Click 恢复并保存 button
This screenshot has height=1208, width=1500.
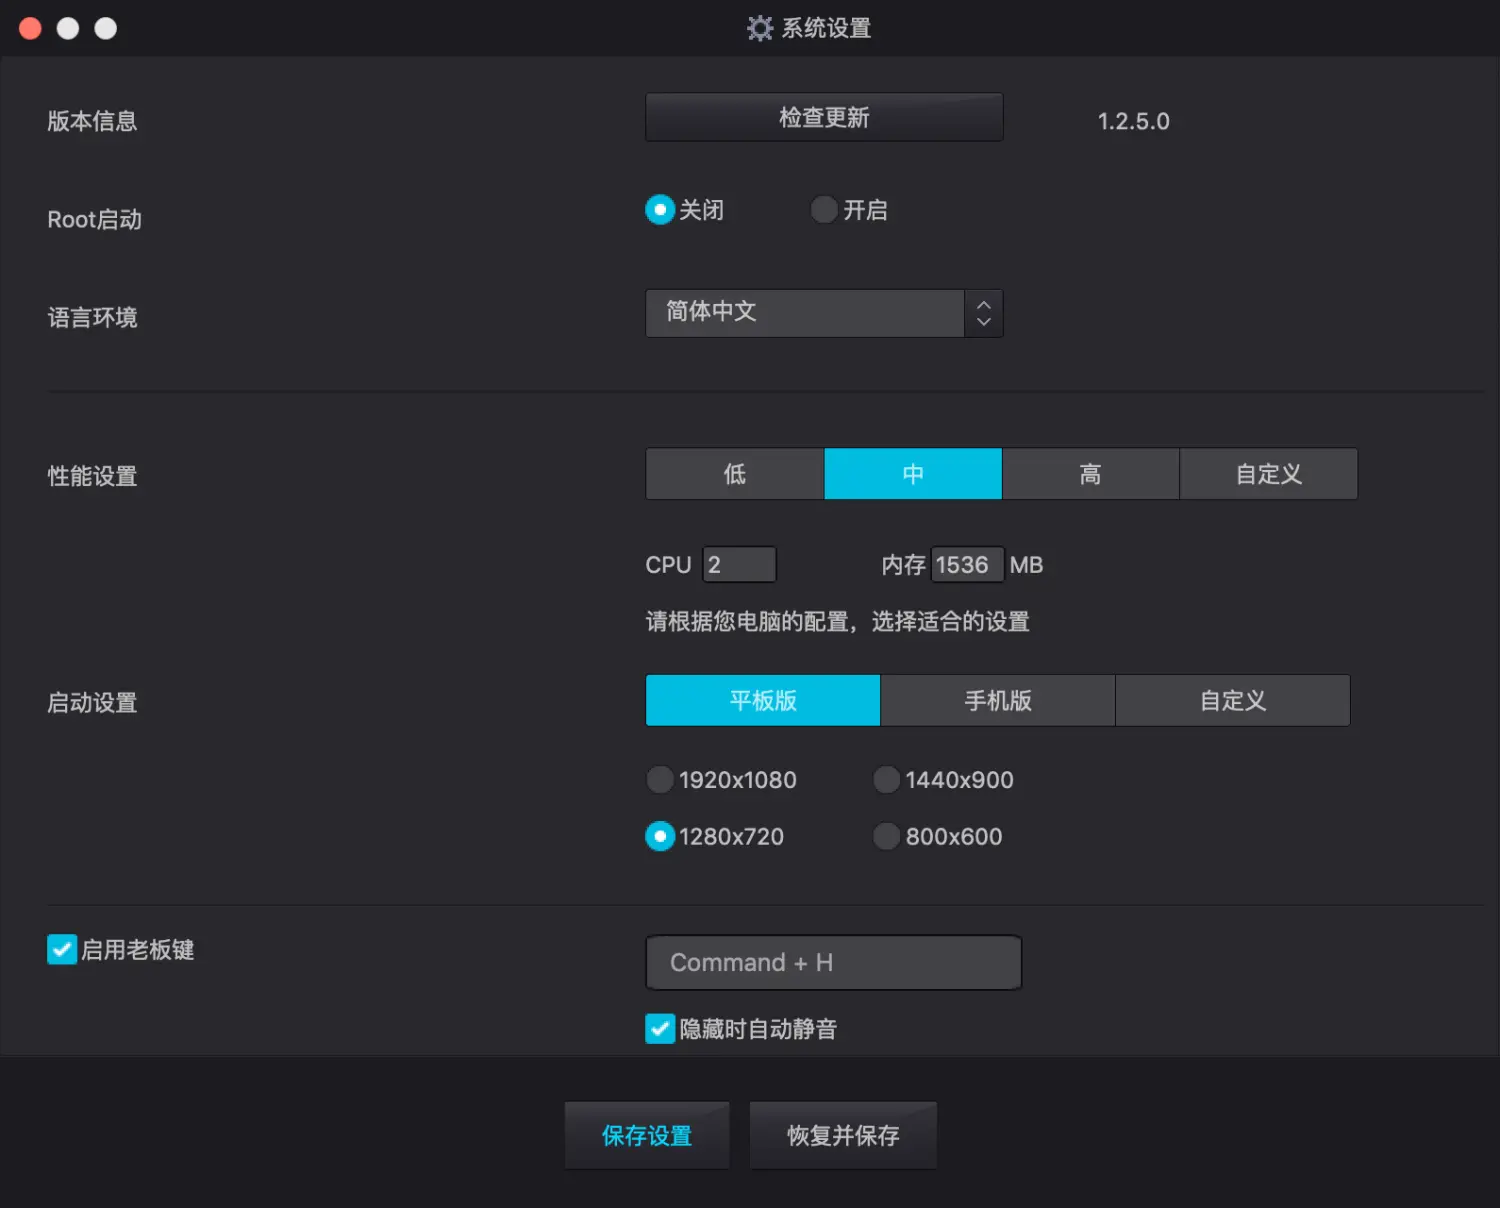843,1135
